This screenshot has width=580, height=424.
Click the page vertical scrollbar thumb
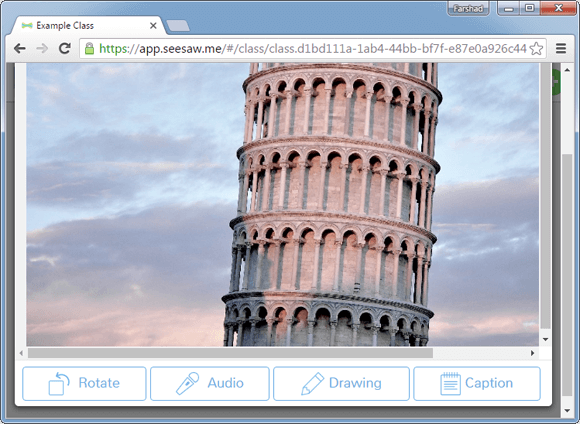567,275
